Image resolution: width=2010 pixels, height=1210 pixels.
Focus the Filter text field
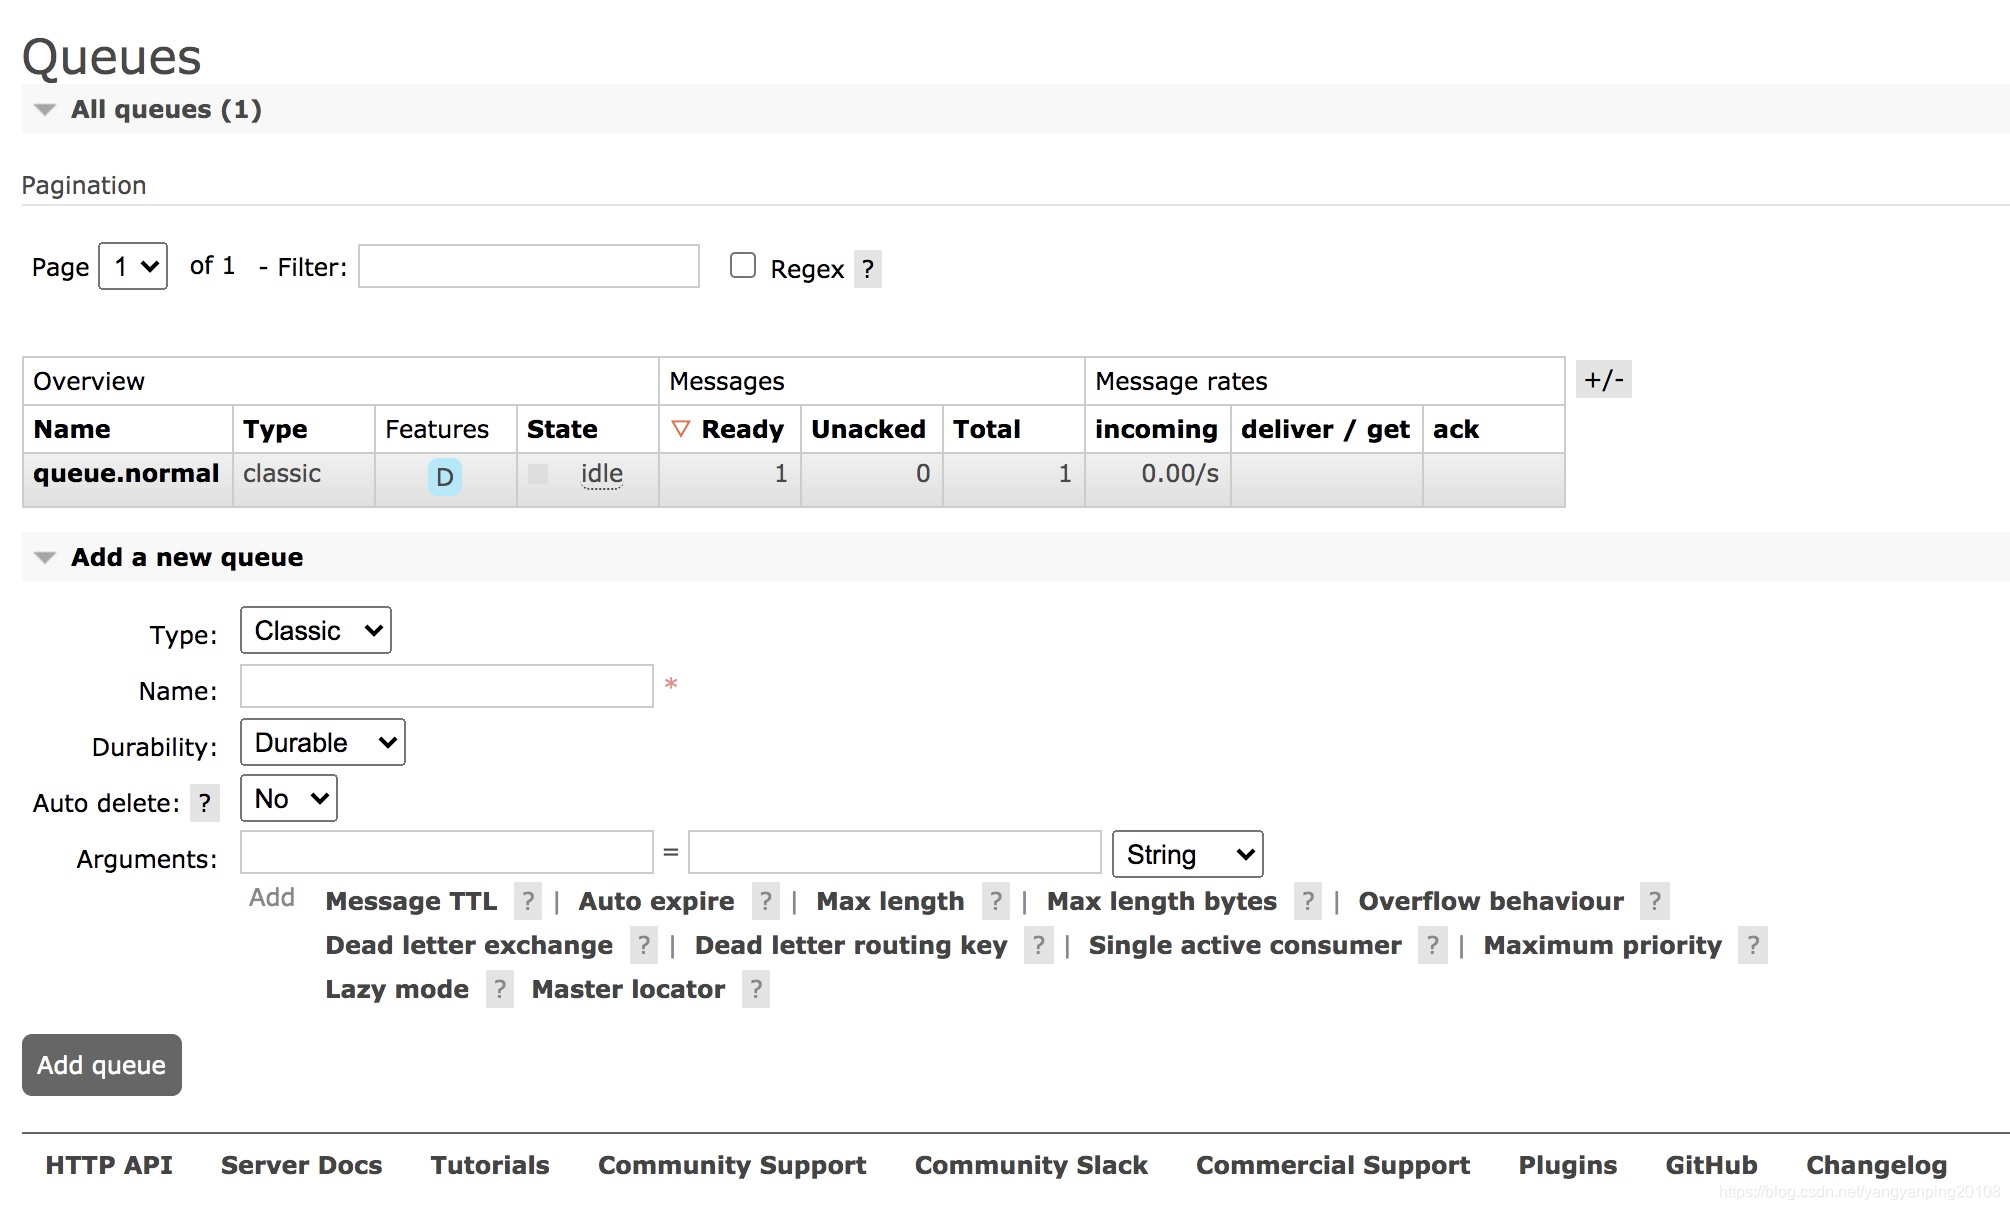point(529,266)
